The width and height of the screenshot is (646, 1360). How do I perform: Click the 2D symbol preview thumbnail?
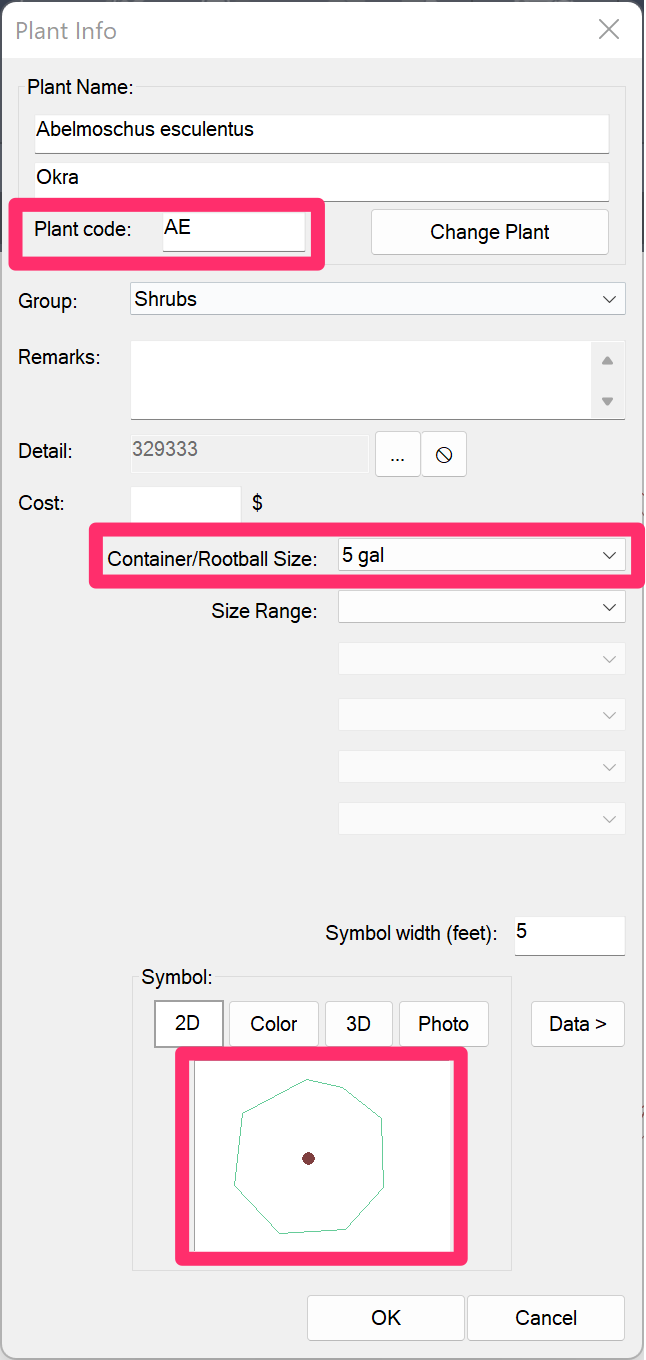pos(322,1156)
